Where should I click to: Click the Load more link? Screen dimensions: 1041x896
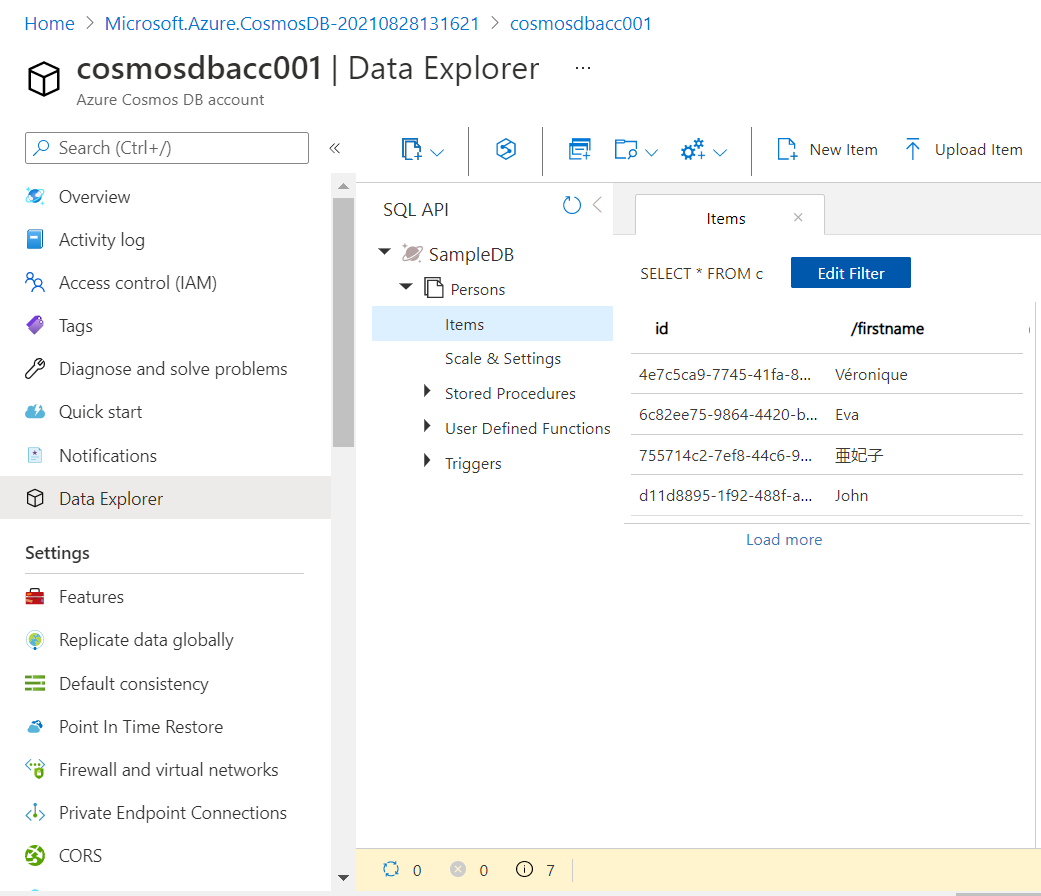pyautogui.click(x=784, y=539)
